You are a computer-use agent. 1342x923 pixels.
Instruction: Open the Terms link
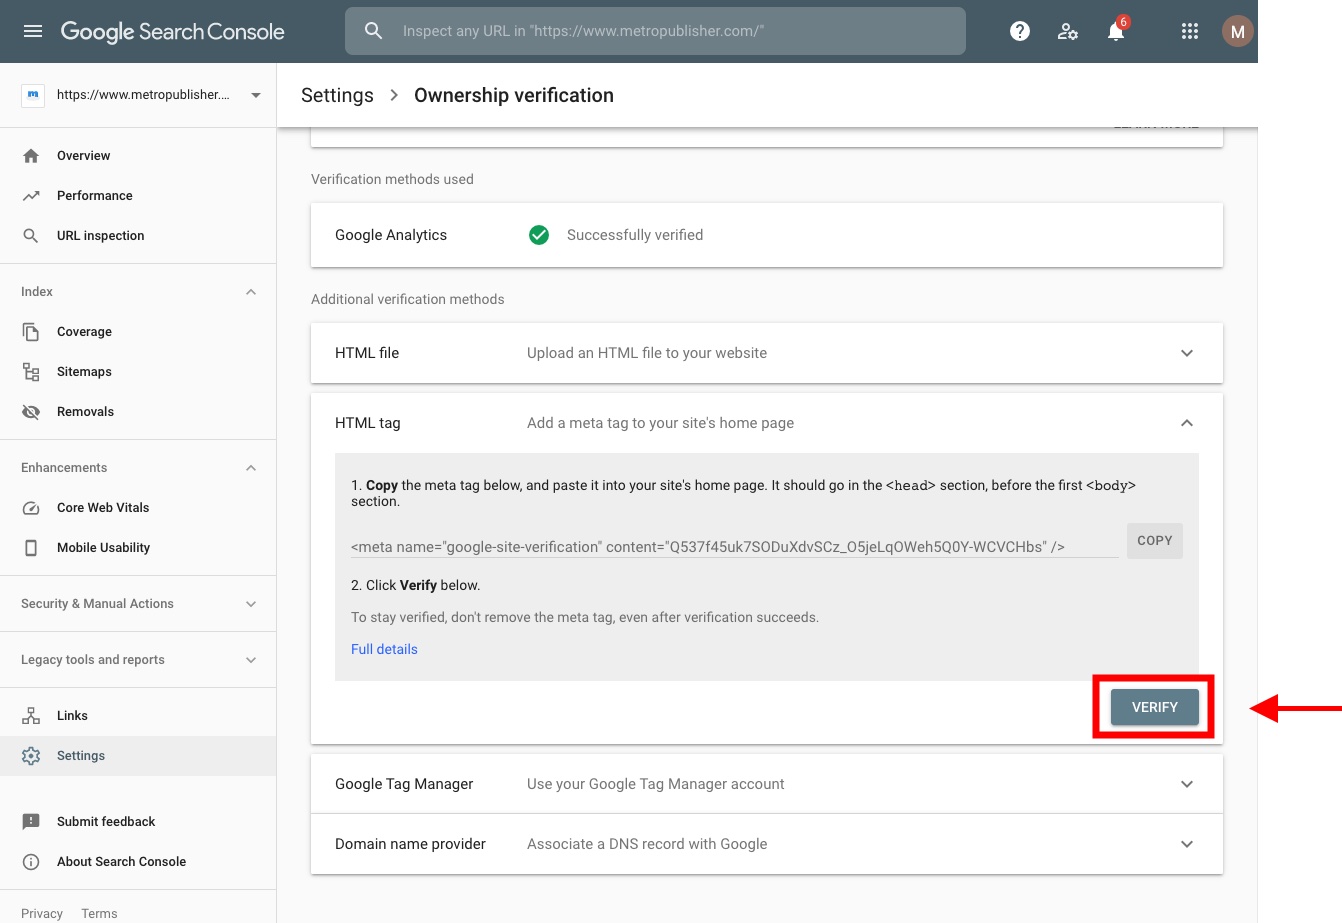[x=99, y=913]
